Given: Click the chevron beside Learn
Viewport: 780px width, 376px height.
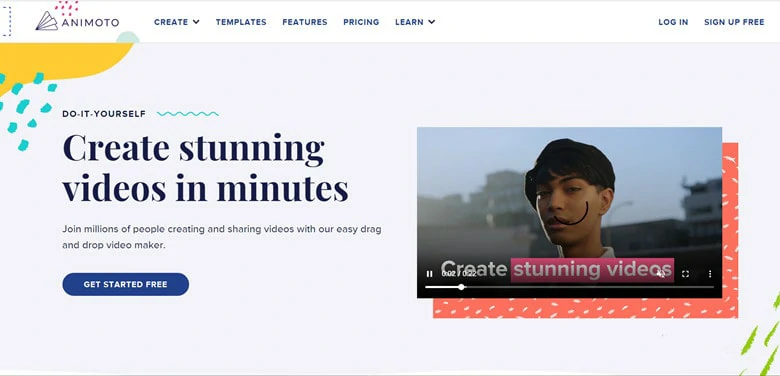Looking at the screenshot, I should click(x=431, y=22).
